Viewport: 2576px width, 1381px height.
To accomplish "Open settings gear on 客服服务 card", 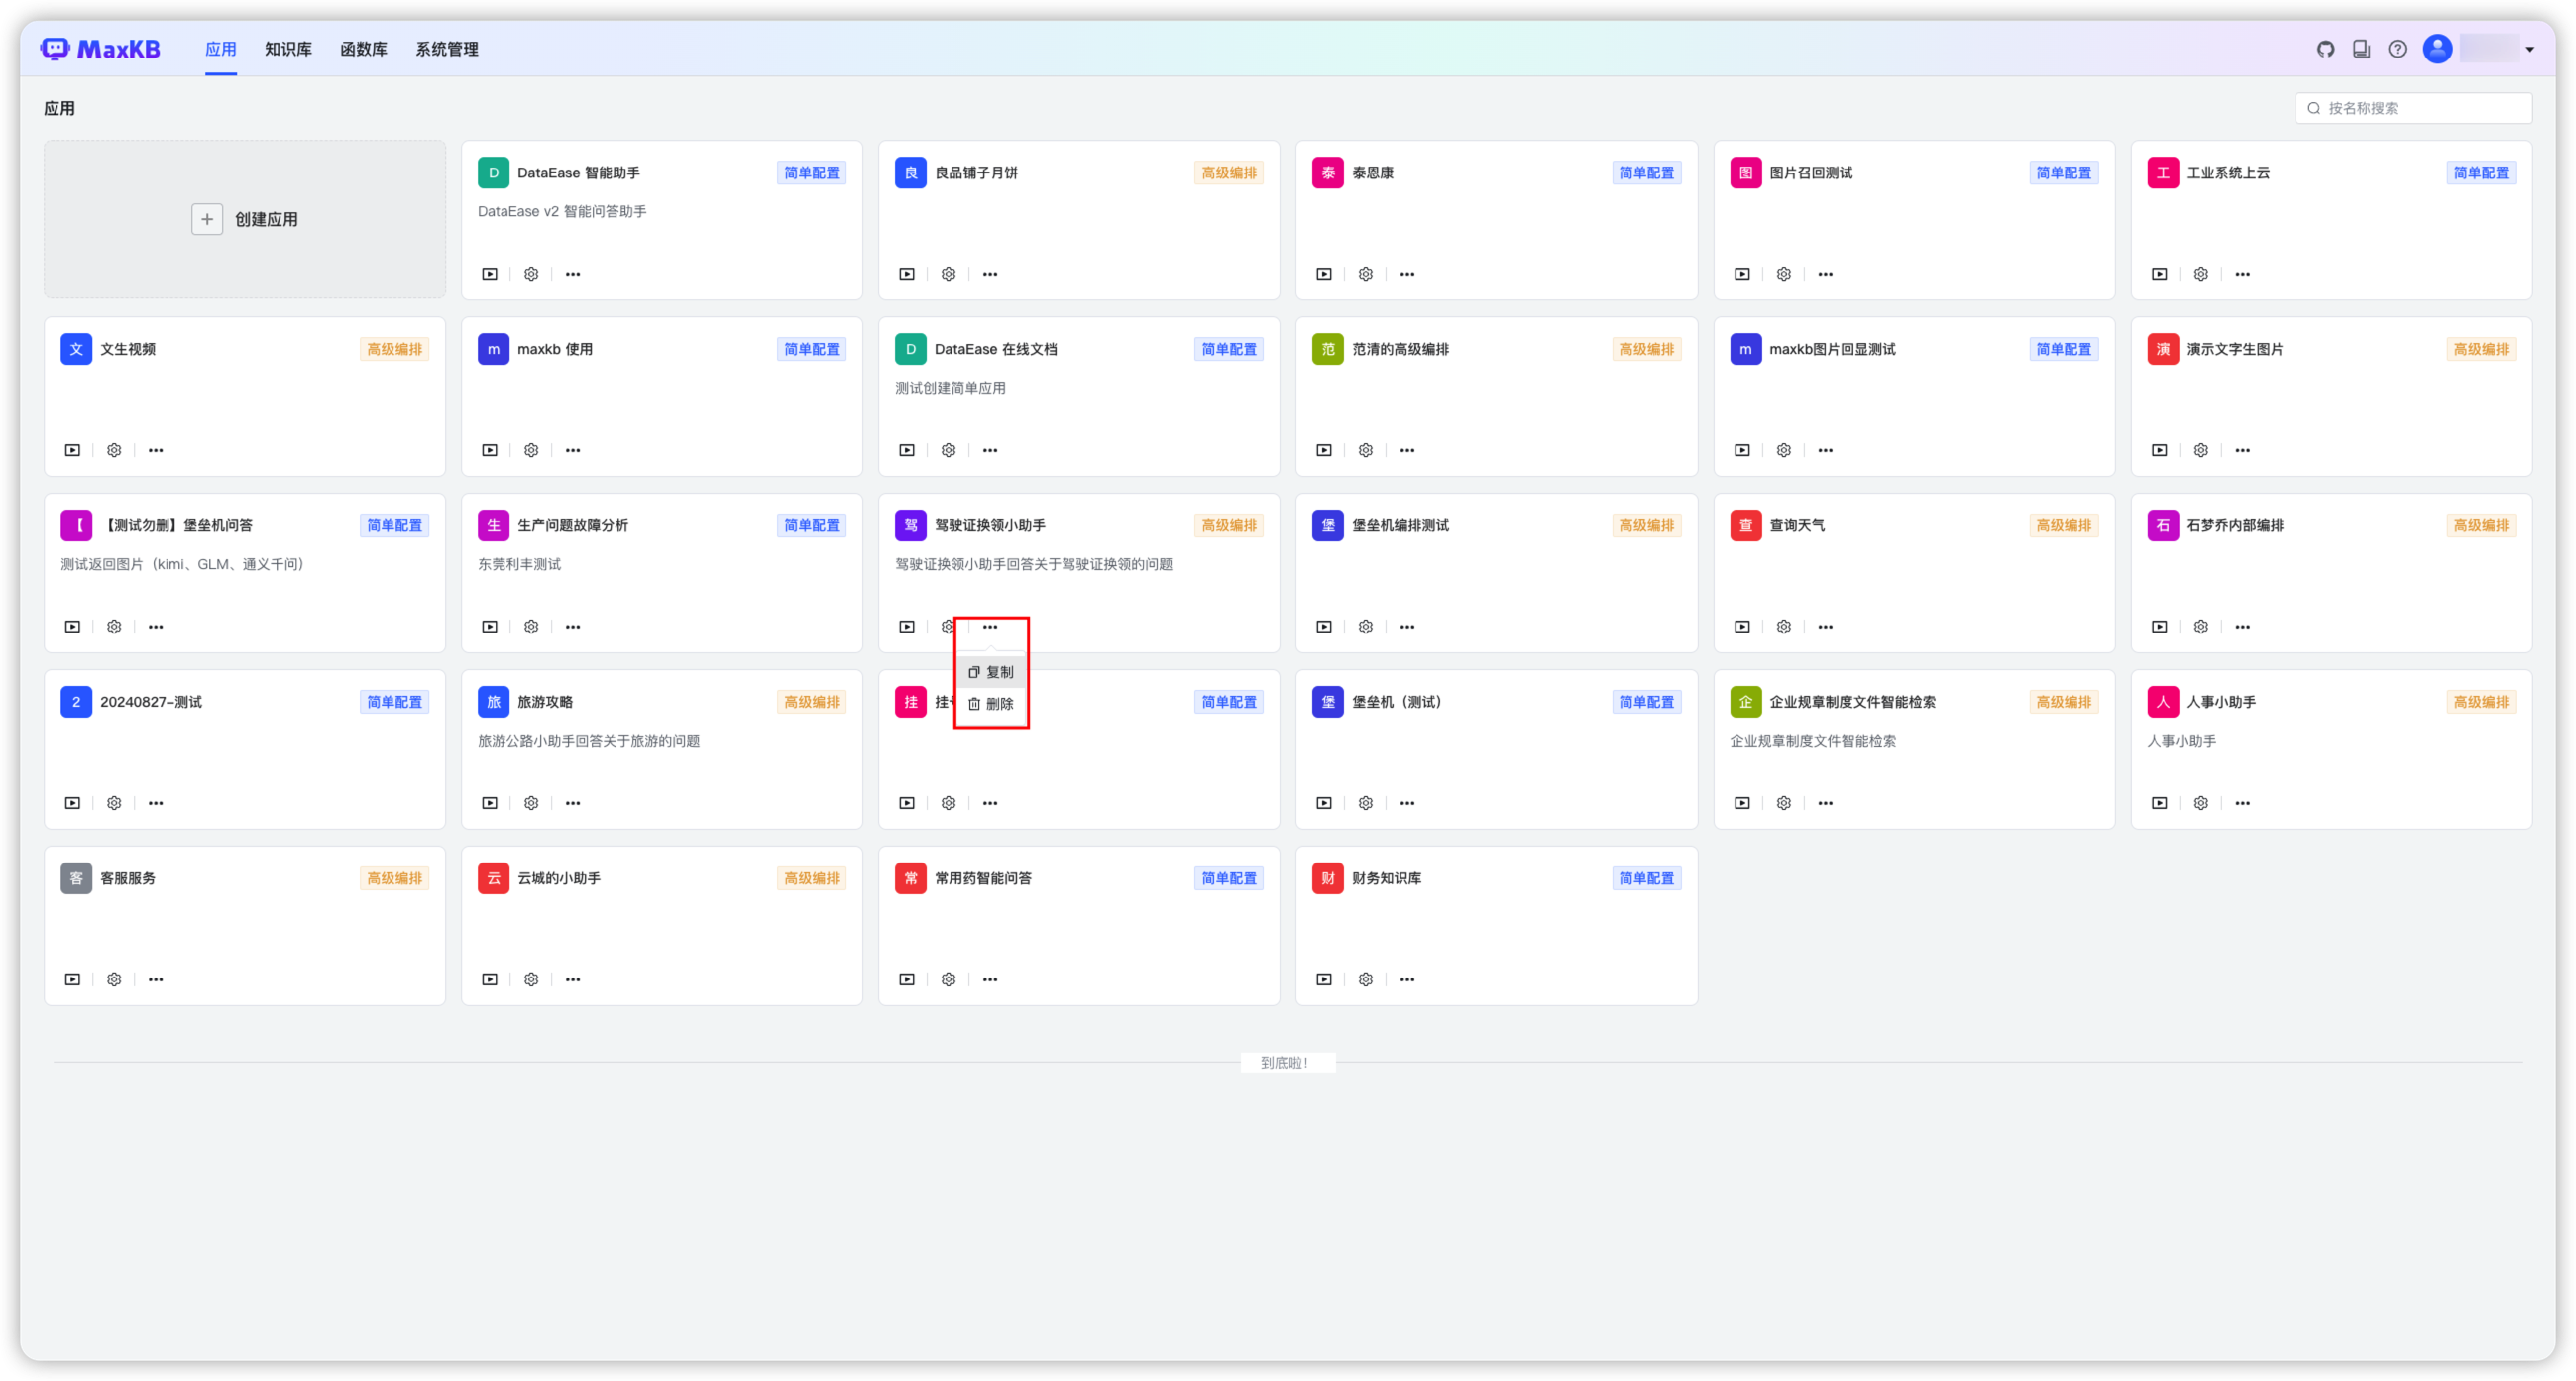I will pyautogui.click(x=114, y=980).
